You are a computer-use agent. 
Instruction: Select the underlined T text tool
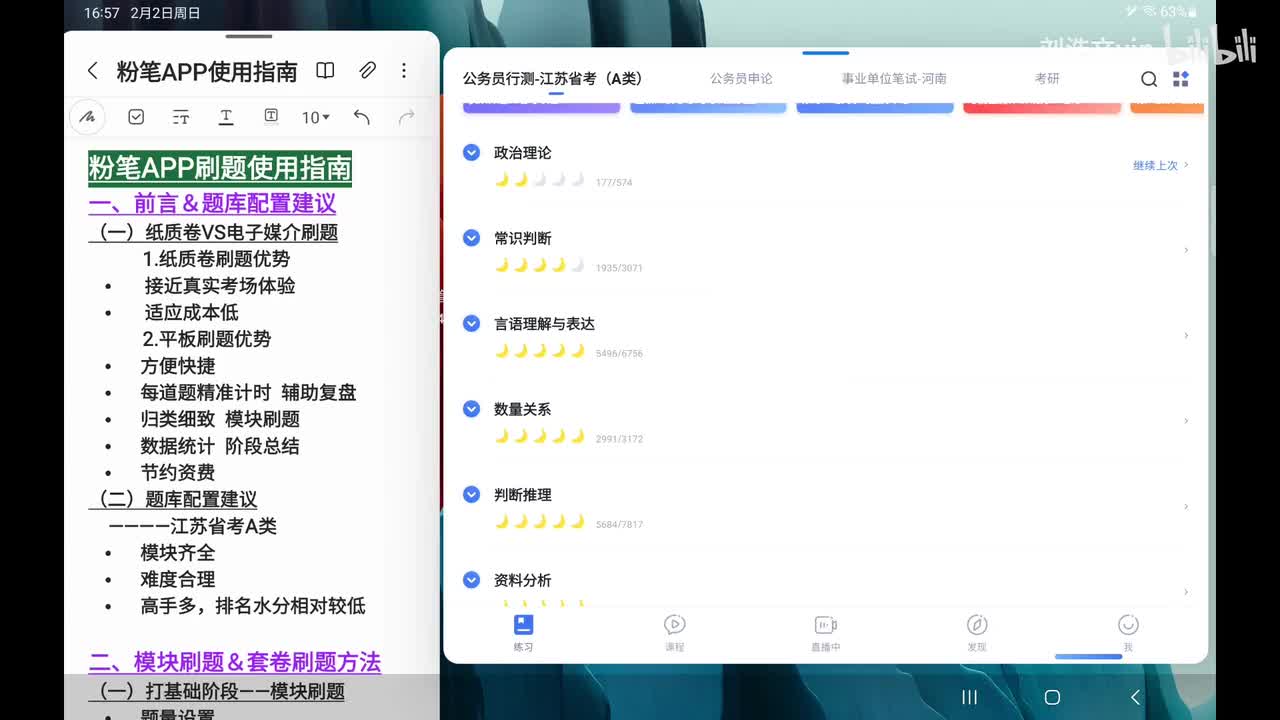point(226,117)
